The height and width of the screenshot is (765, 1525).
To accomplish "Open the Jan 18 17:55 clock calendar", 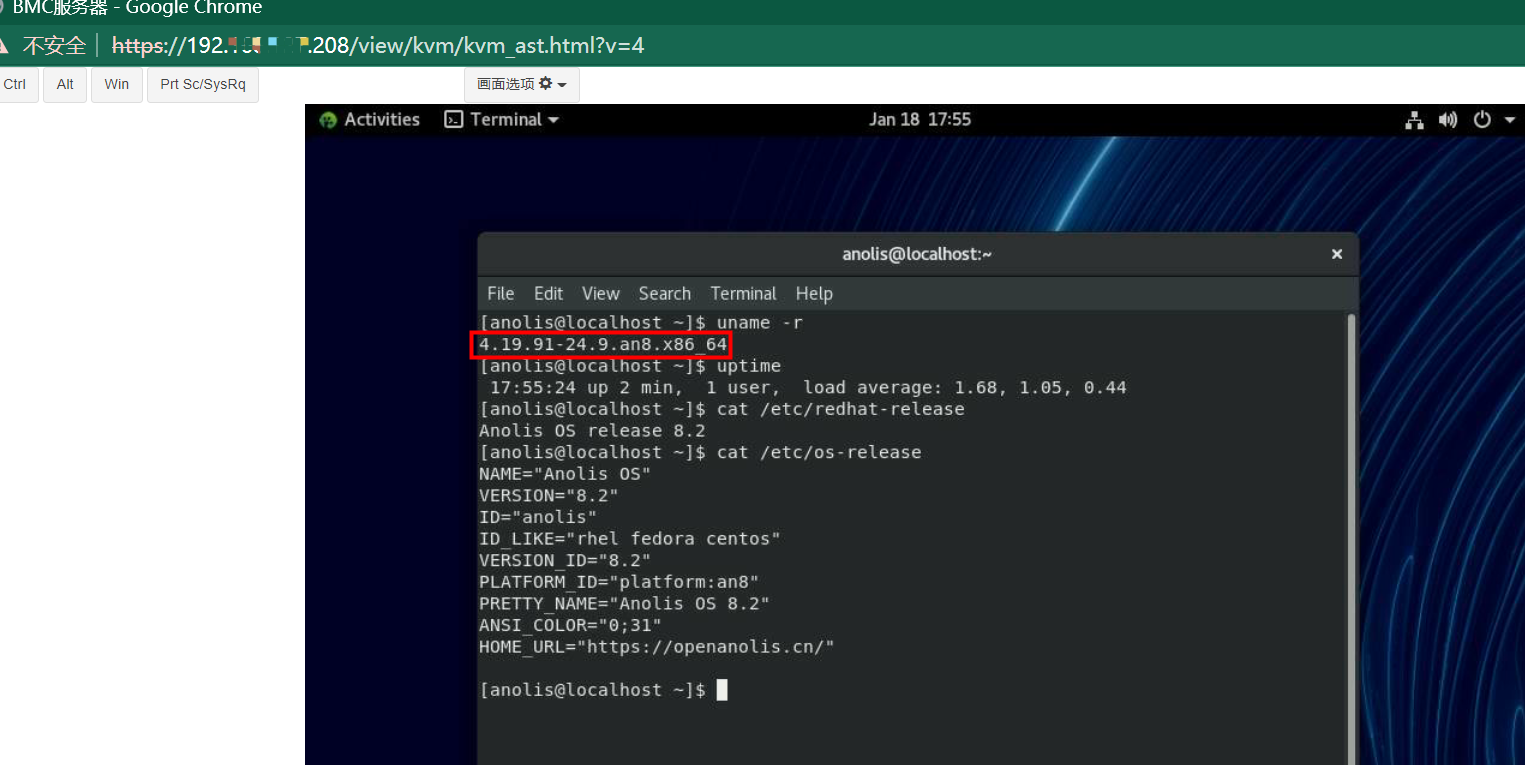I will pyautogui.click(x=919, y=120).
